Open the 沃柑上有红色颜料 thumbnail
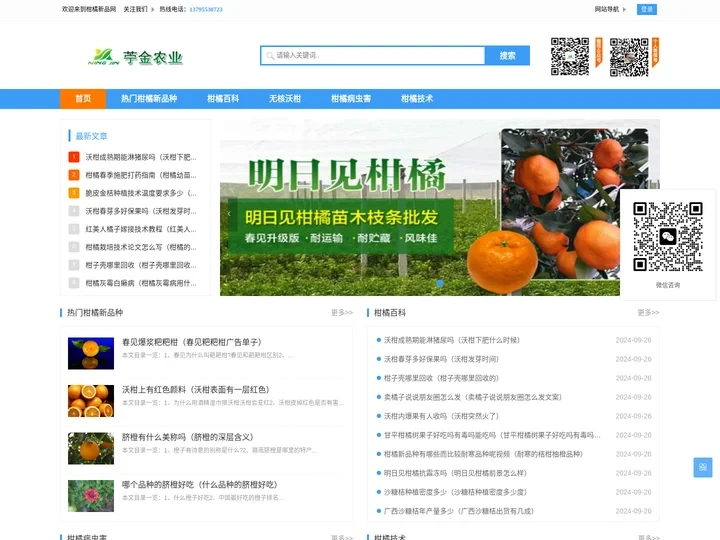Viewport: 720px width, 540px height. pos(91,401)
